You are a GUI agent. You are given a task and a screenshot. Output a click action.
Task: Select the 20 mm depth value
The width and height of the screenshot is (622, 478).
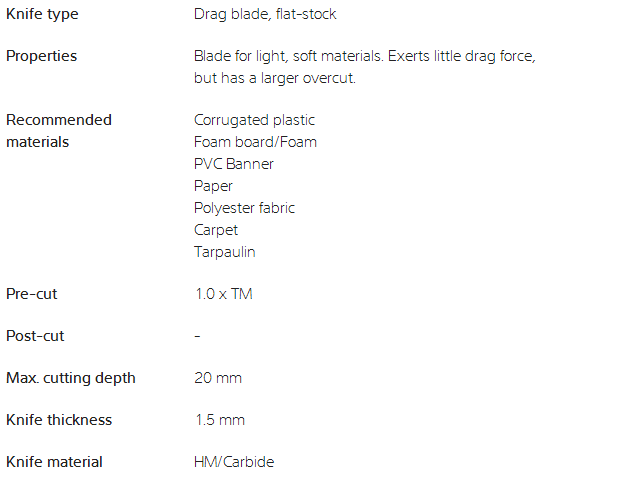pos(218,378)
